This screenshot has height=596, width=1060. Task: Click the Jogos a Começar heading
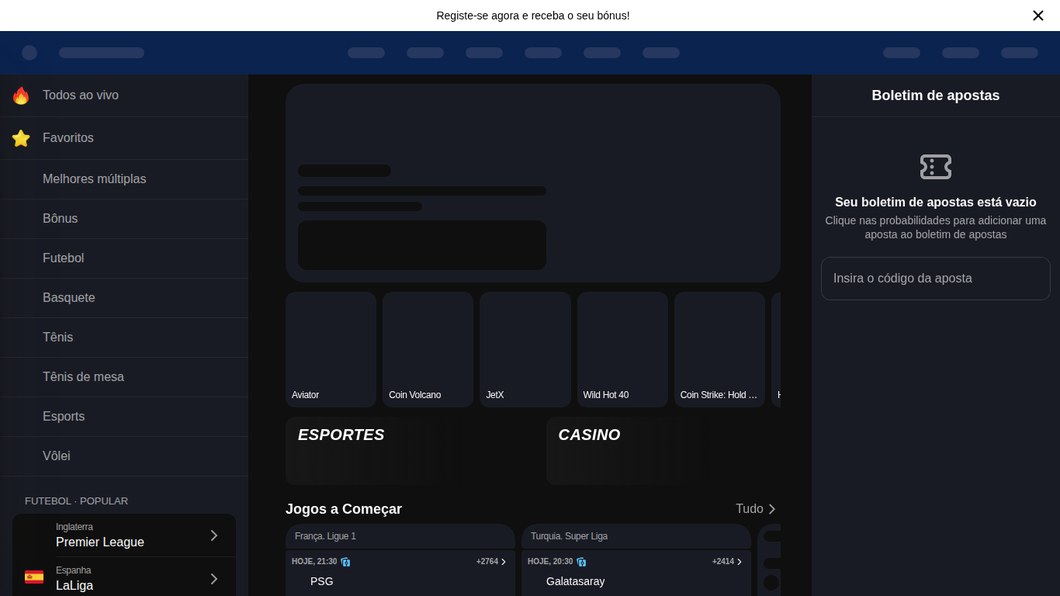click(343, 509)
